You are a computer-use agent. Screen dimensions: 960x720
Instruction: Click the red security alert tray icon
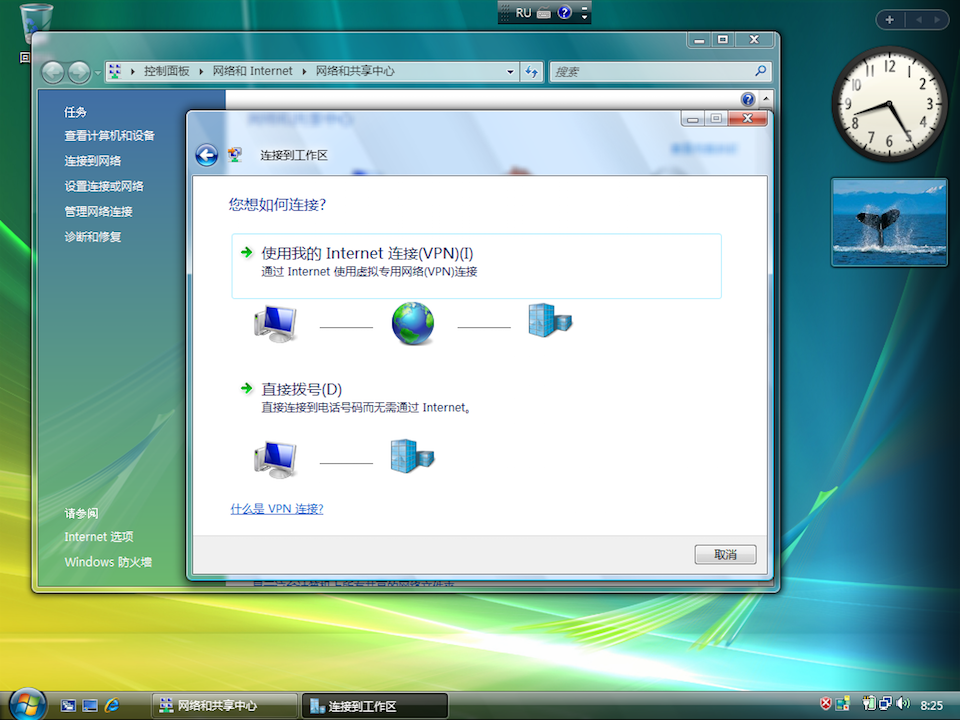[826, 704]
